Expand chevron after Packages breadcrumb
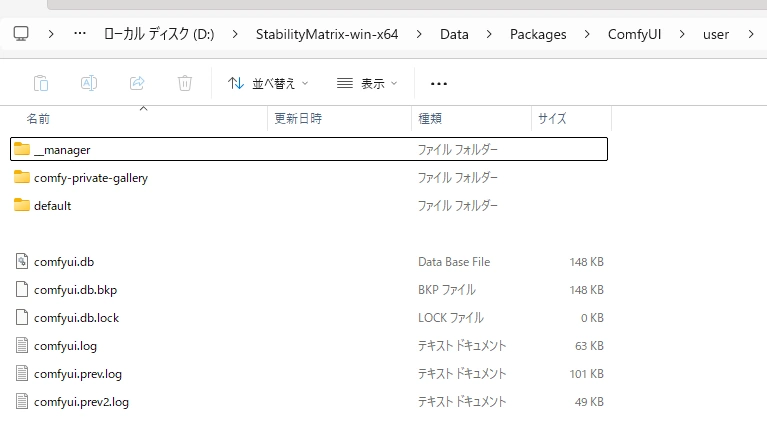The height and width of the screenshot is (424, 767). pyautogui.click(x=587, y=34)
